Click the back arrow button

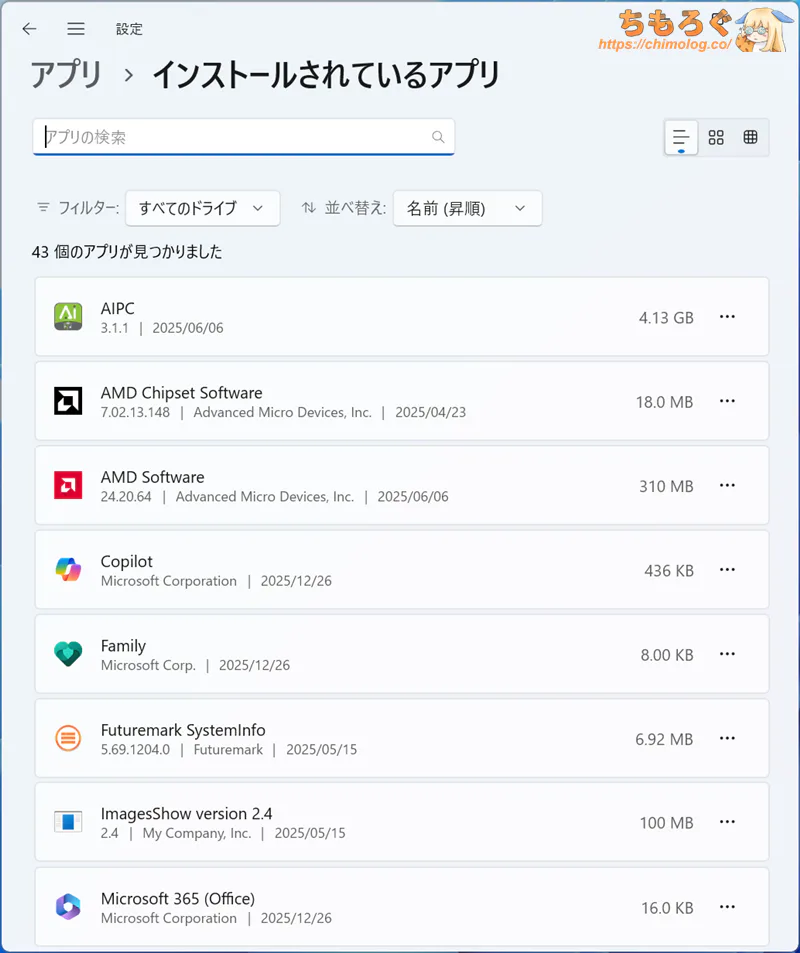coord(29,29)
